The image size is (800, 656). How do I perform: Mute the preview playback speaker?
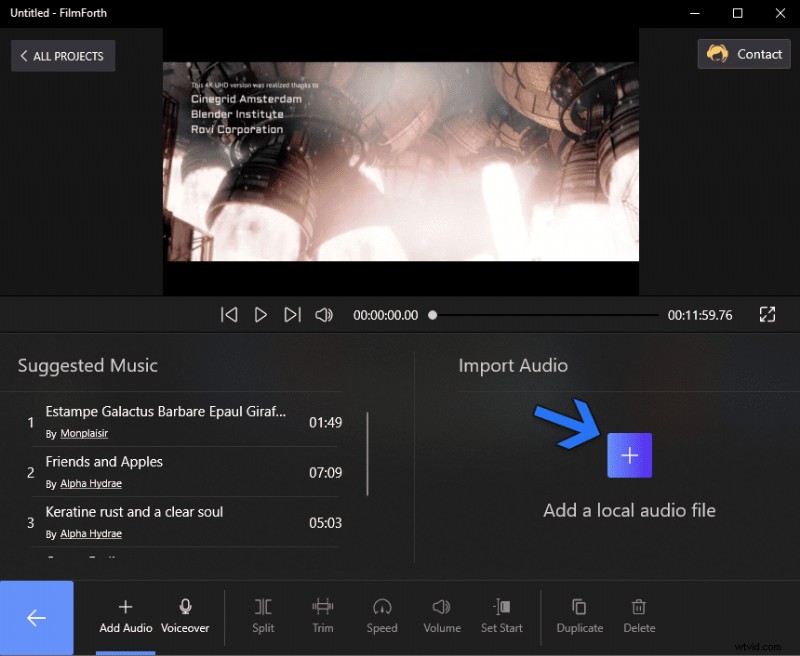coord(324,314)
